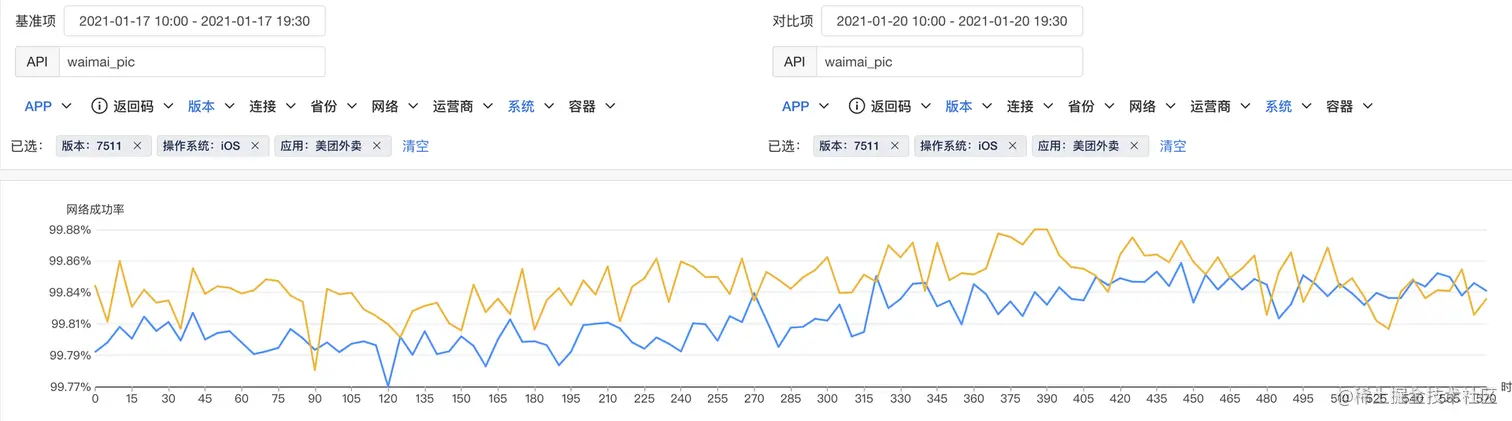The height and width of the screenshot is (421, 1512).
Task: Open the 容器 dropdown in 基准项 panel
Action: click(592, 106)
